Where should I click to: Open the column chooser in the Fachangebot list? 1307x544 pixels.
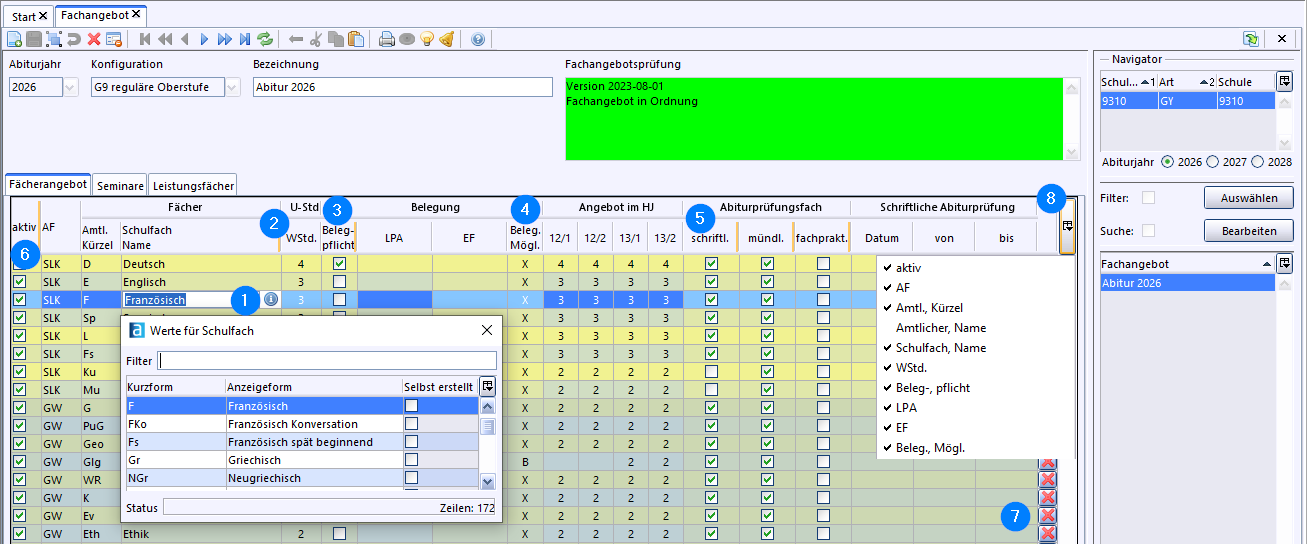(1284, 264)
